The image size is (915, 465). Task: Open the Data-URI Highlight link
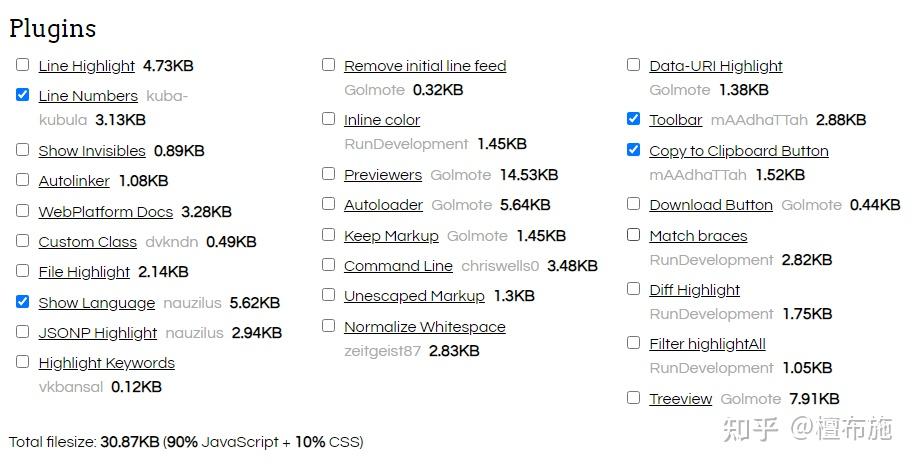[715, 66]
